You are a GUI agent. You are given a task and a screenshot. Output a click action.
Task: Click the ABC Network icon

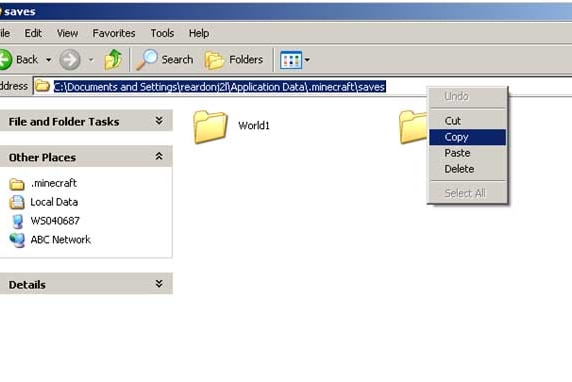(x=17, y=240)
